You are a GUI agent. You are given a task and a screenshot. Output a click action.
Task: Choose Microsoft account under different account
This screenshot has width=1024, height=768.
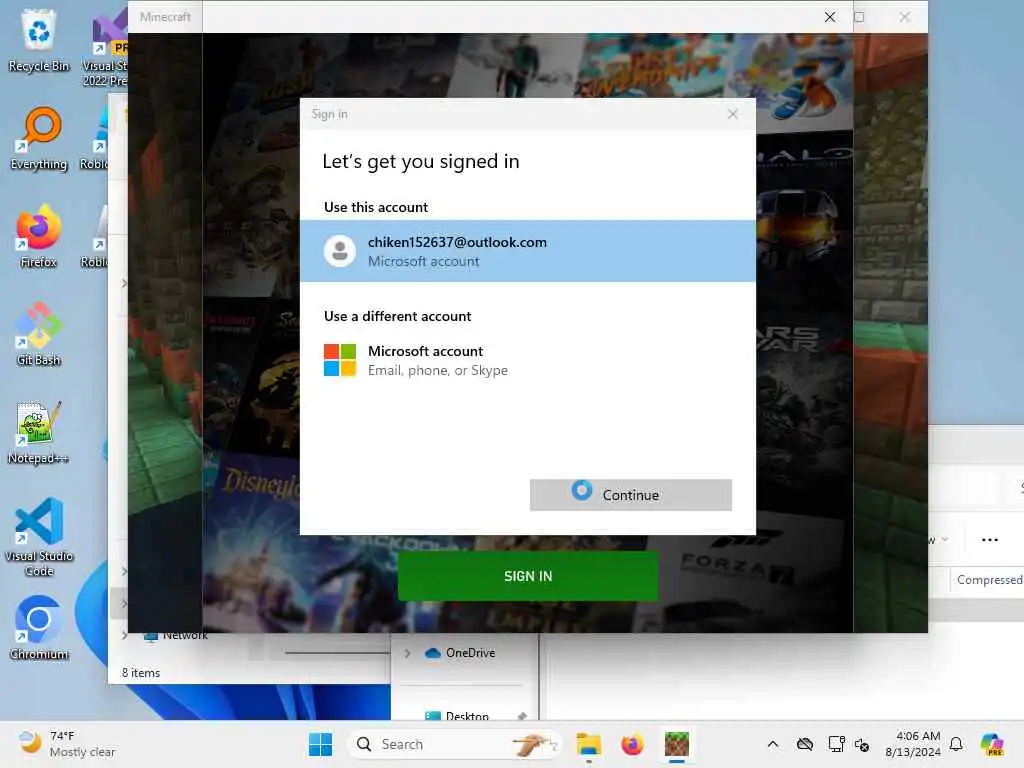click(x=528, y=360)
